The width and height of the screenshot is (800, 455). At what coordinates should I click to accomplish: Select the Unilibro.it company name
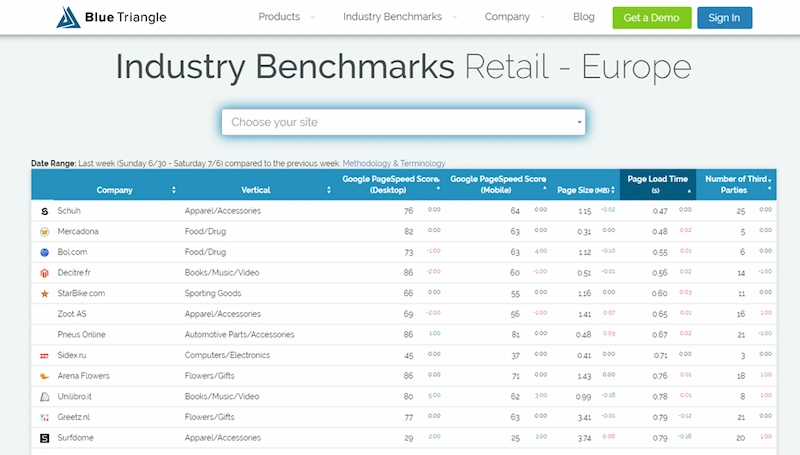pyautogui.click(x=74, y=396)
